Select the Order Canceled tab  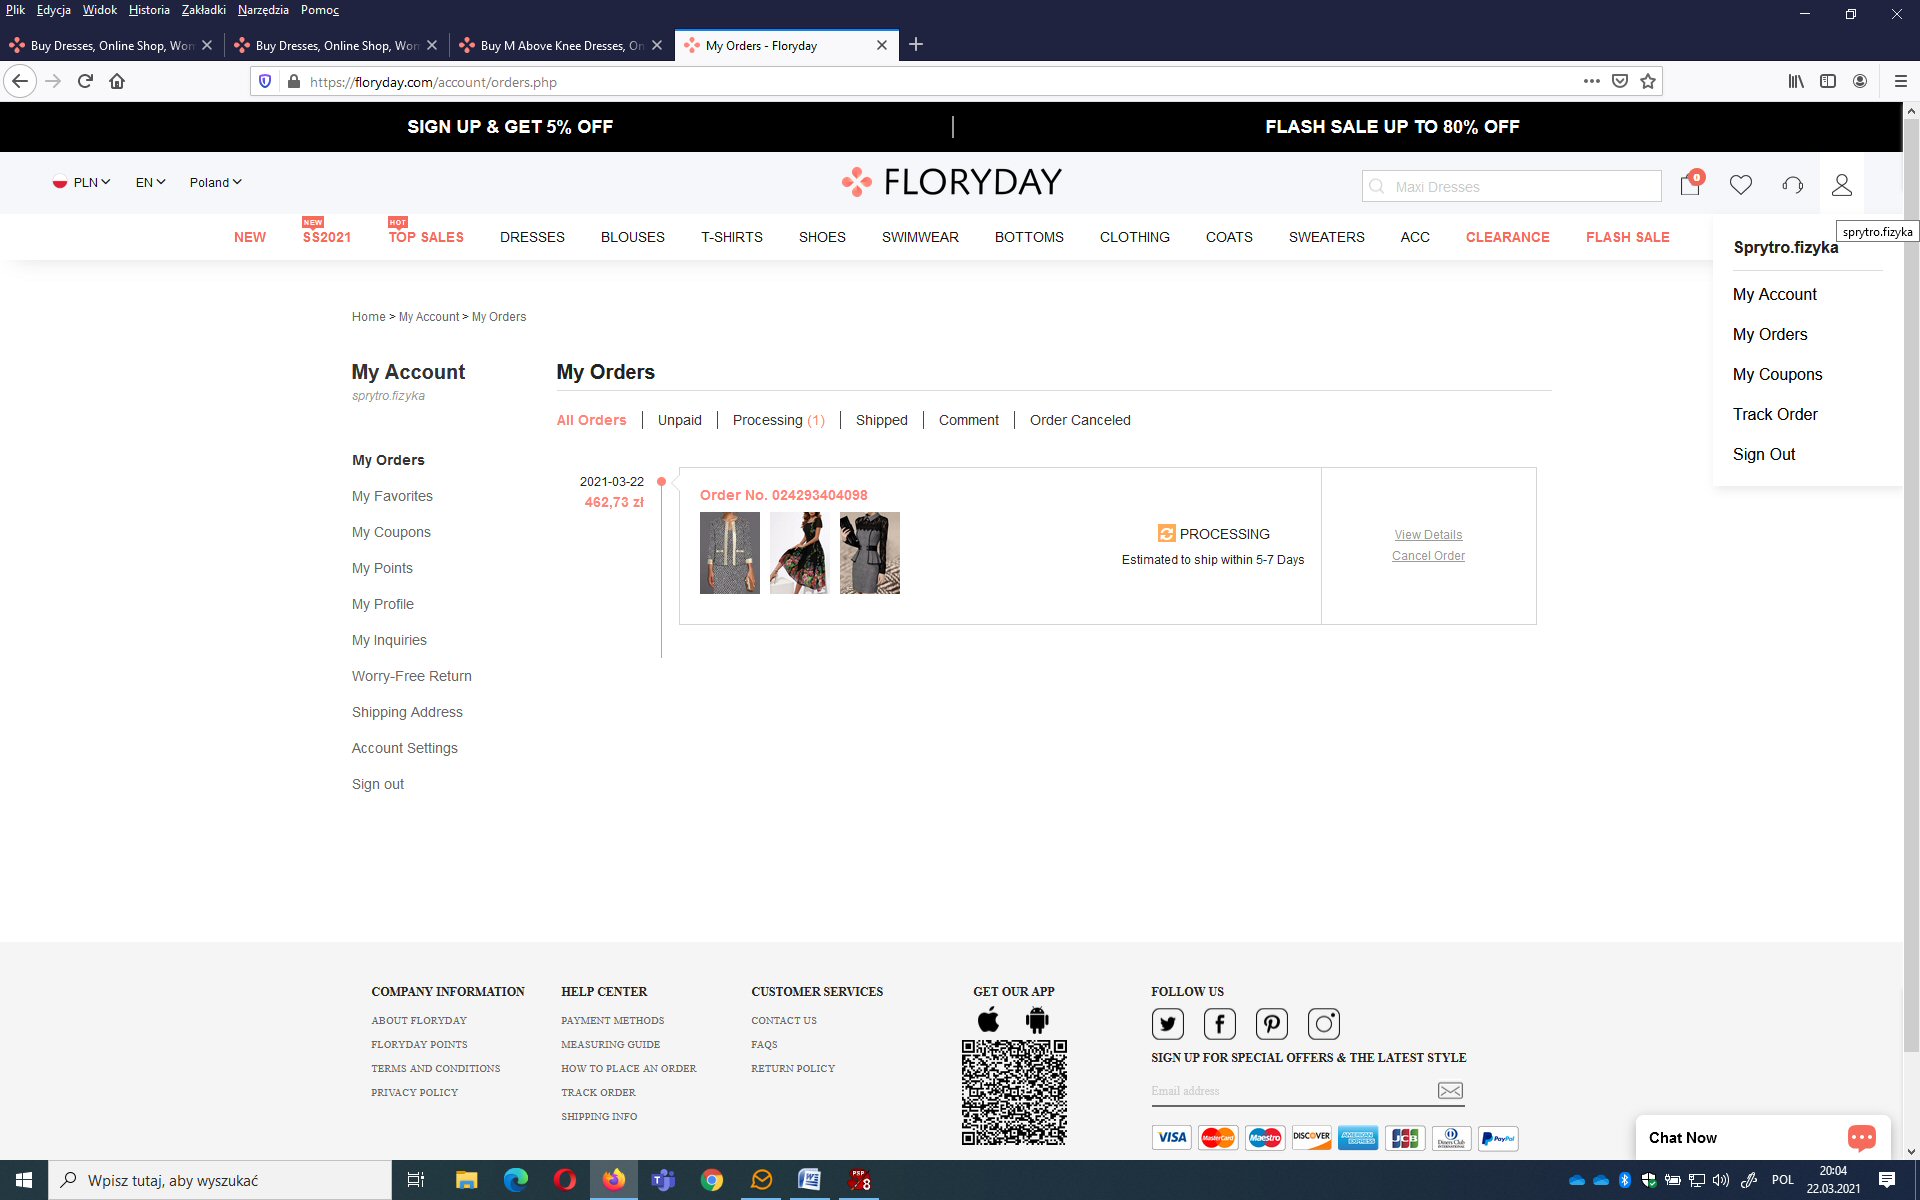(x=1080, y=420)
